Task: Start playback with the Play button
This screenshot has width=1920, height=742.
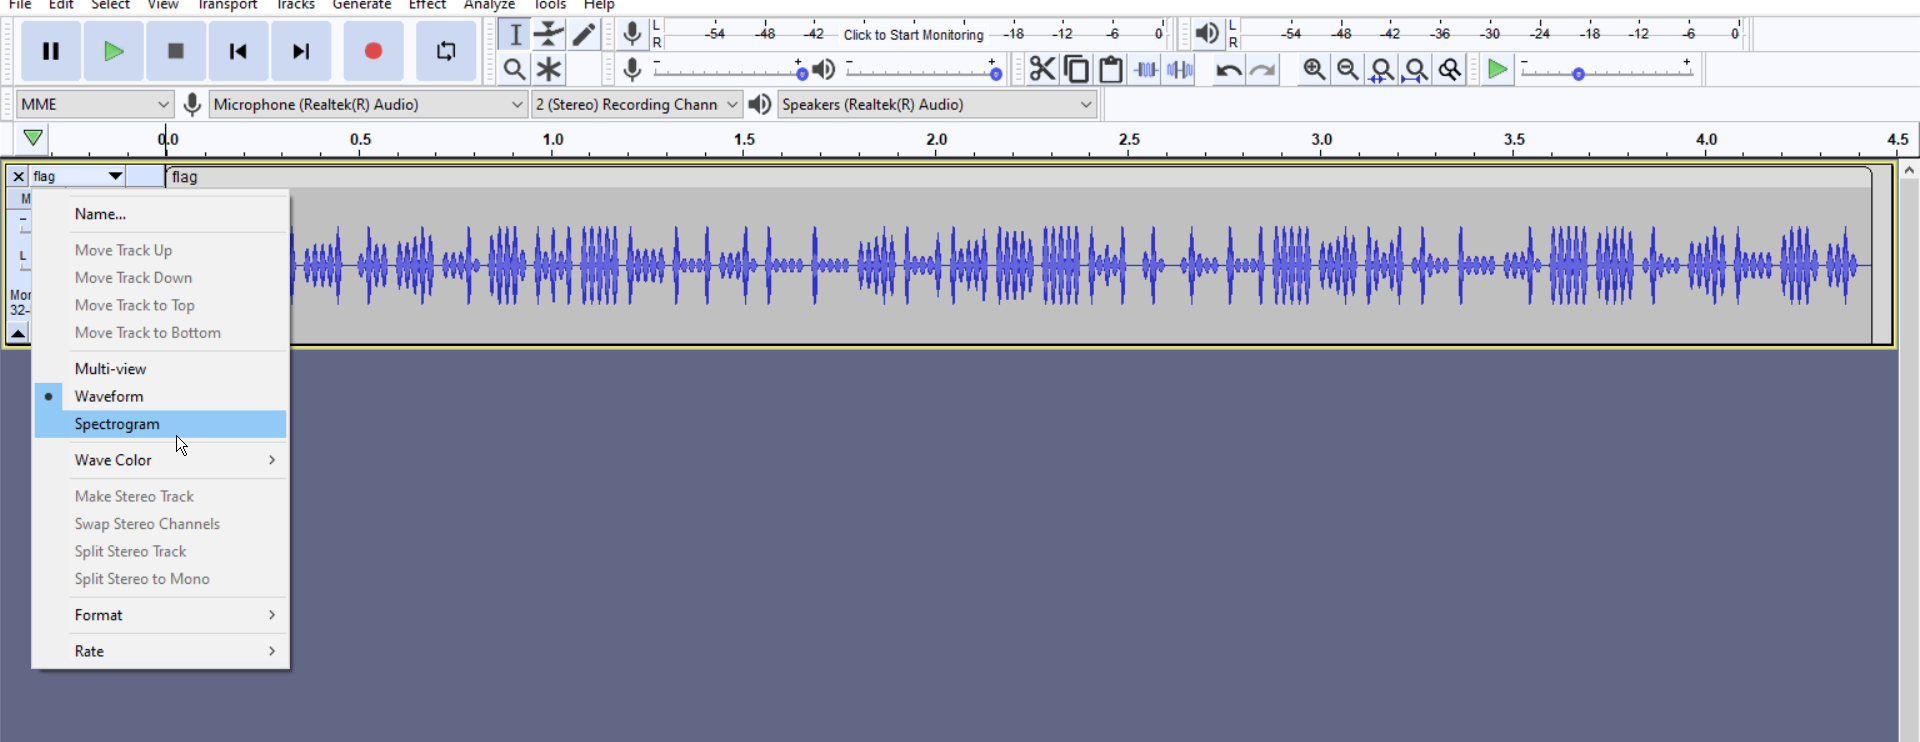Action: (114, 51)
